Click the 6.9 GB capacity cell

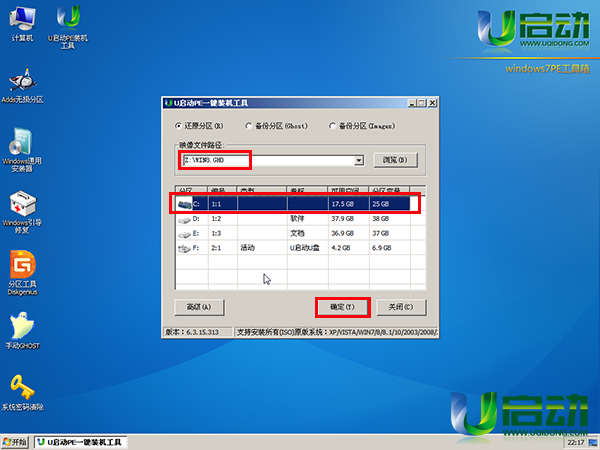[390, 248]
